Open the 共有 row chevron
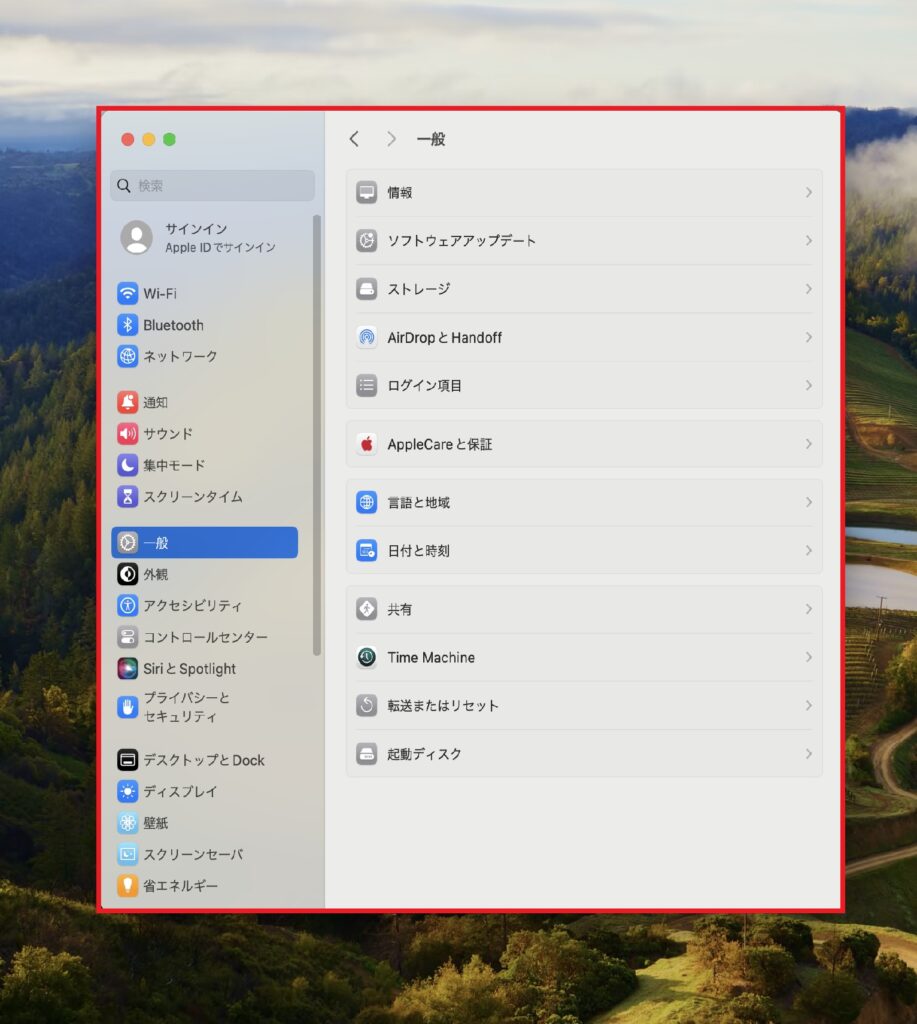 [809, 609]
